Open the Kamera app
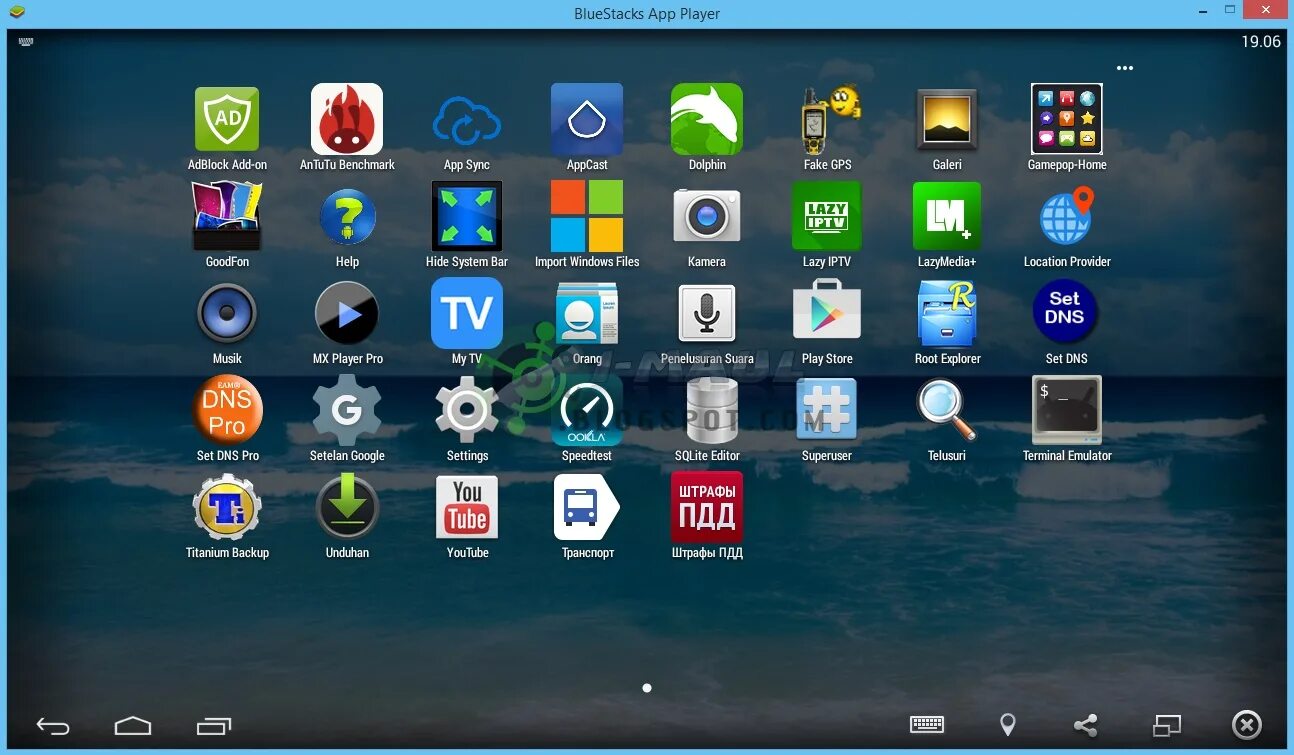 pos(707,216)
